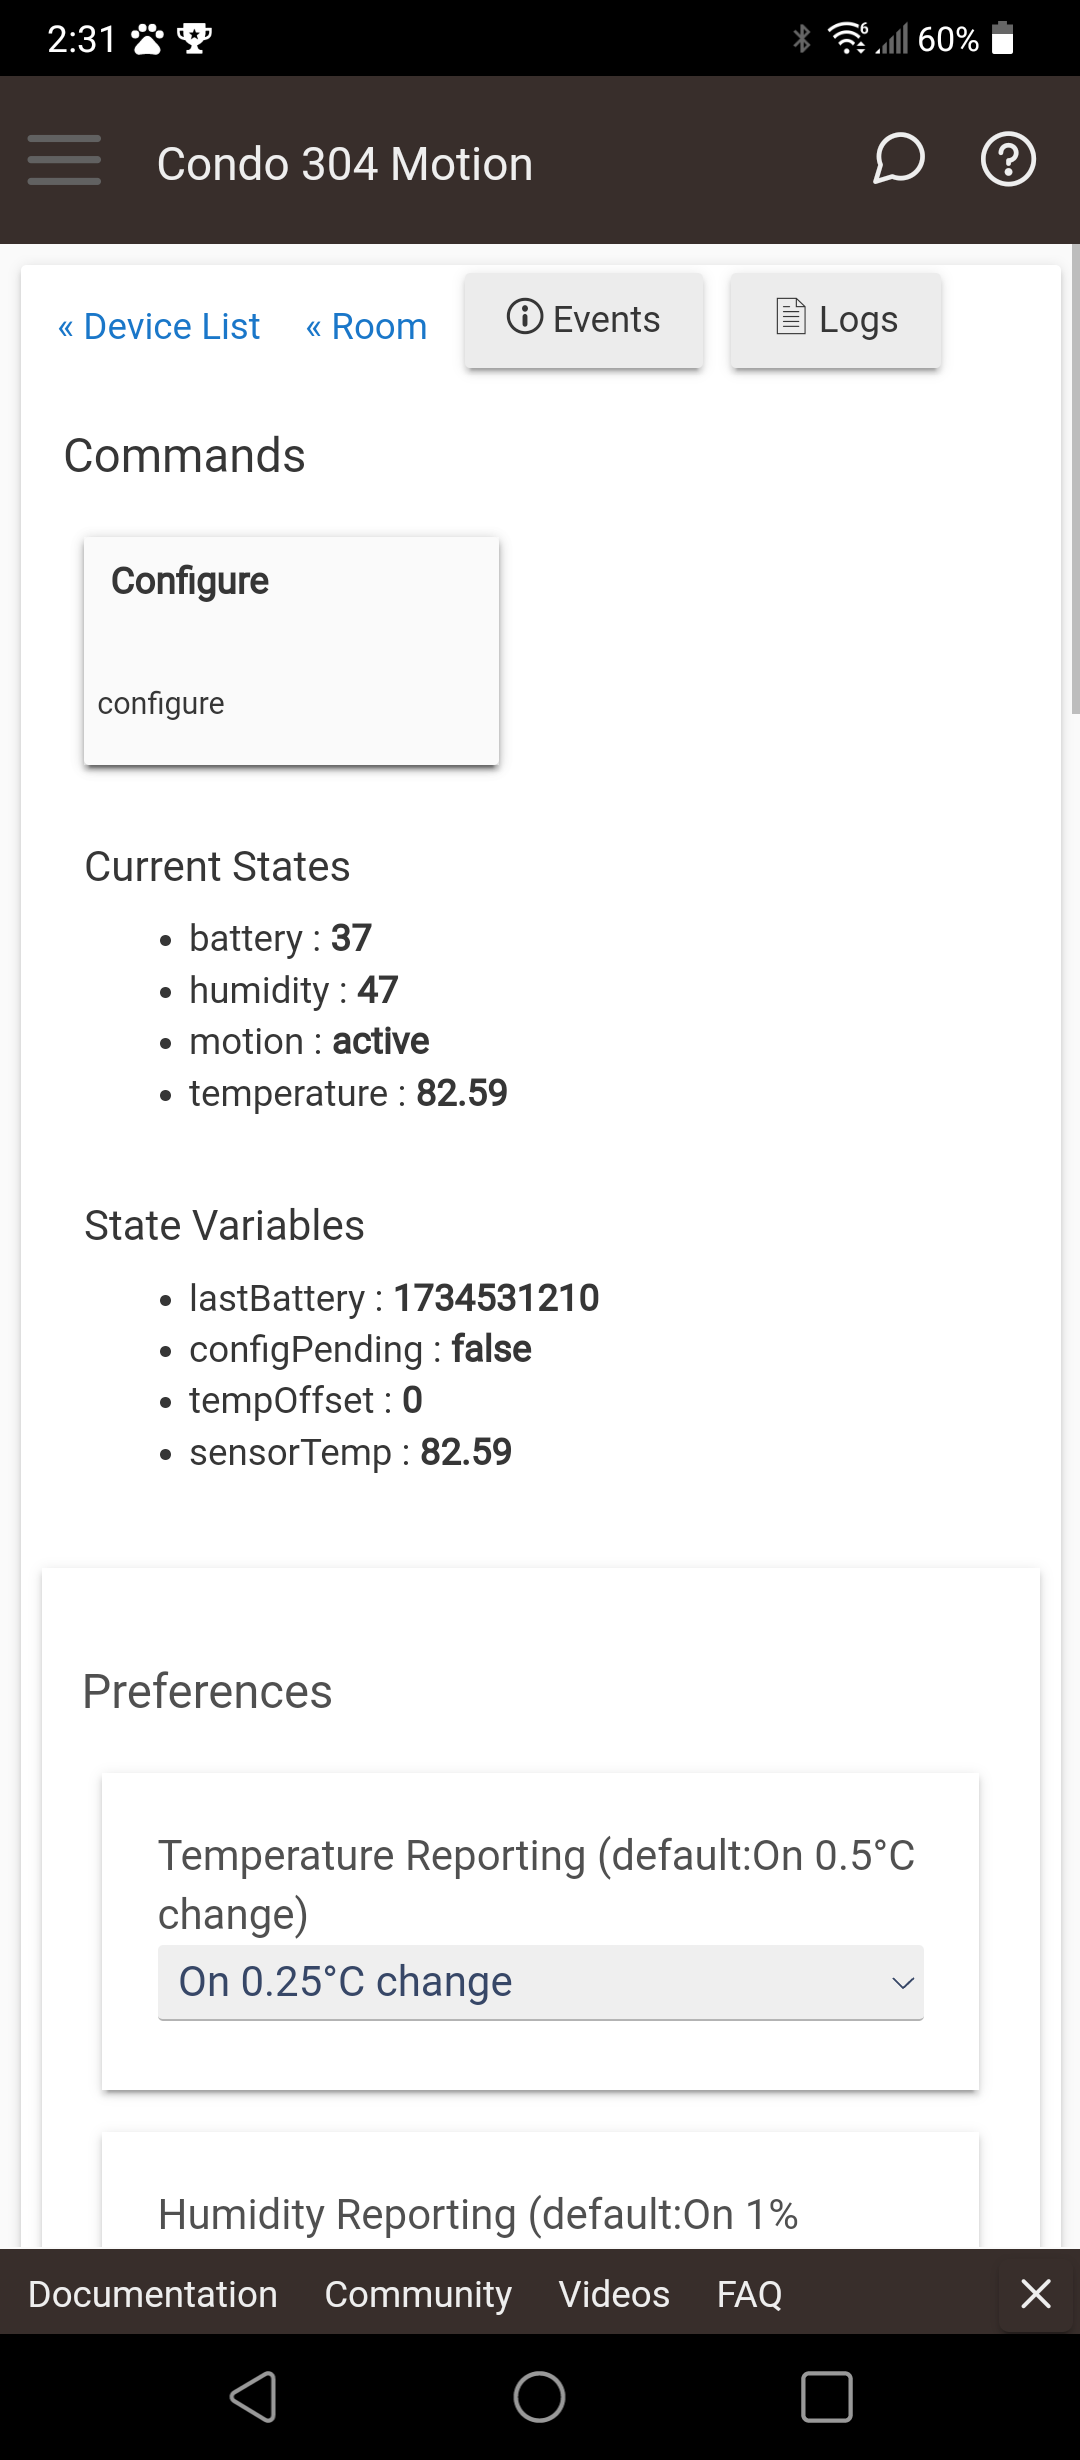Image resolution: width=1080 pixels, height=2460 pixels.
Task: Open Community link in bottom bar
Action: [417, 2294]
